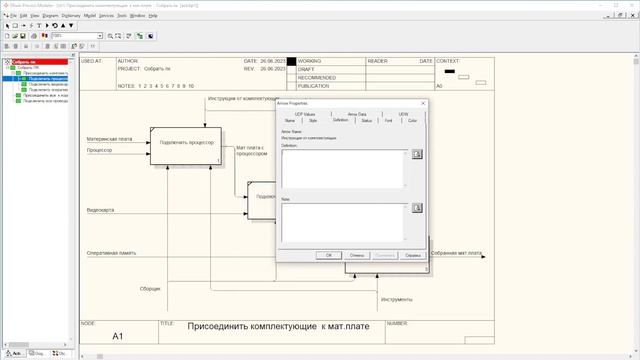
Task: Collapse the Присоединить комплектующие tree node
Action: click(x=13, y=73)
